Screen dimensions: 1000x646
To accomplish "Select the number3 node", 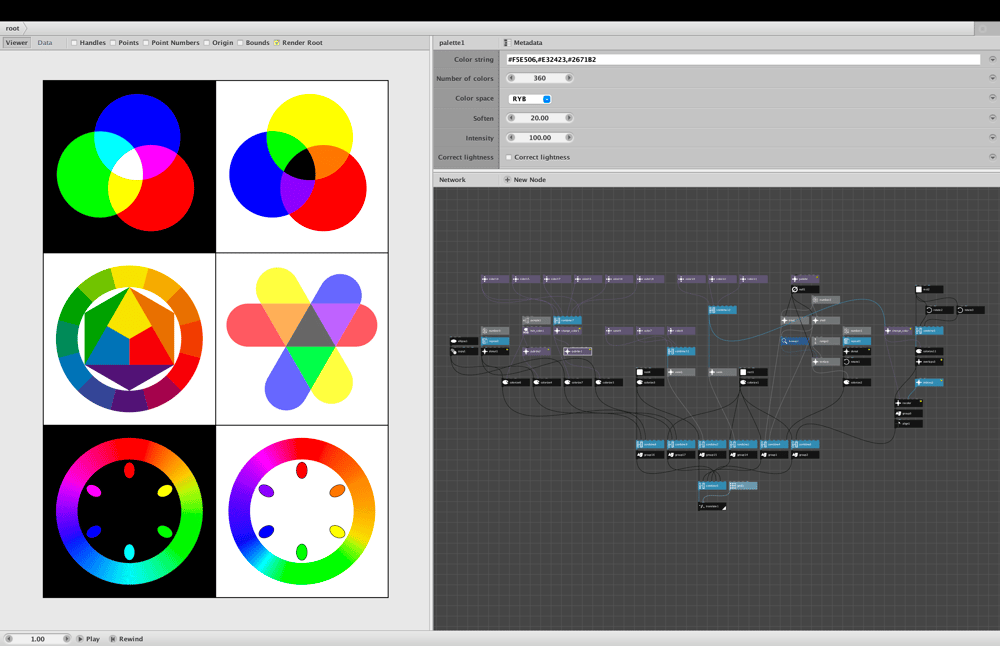I will [x=495, y=331].
